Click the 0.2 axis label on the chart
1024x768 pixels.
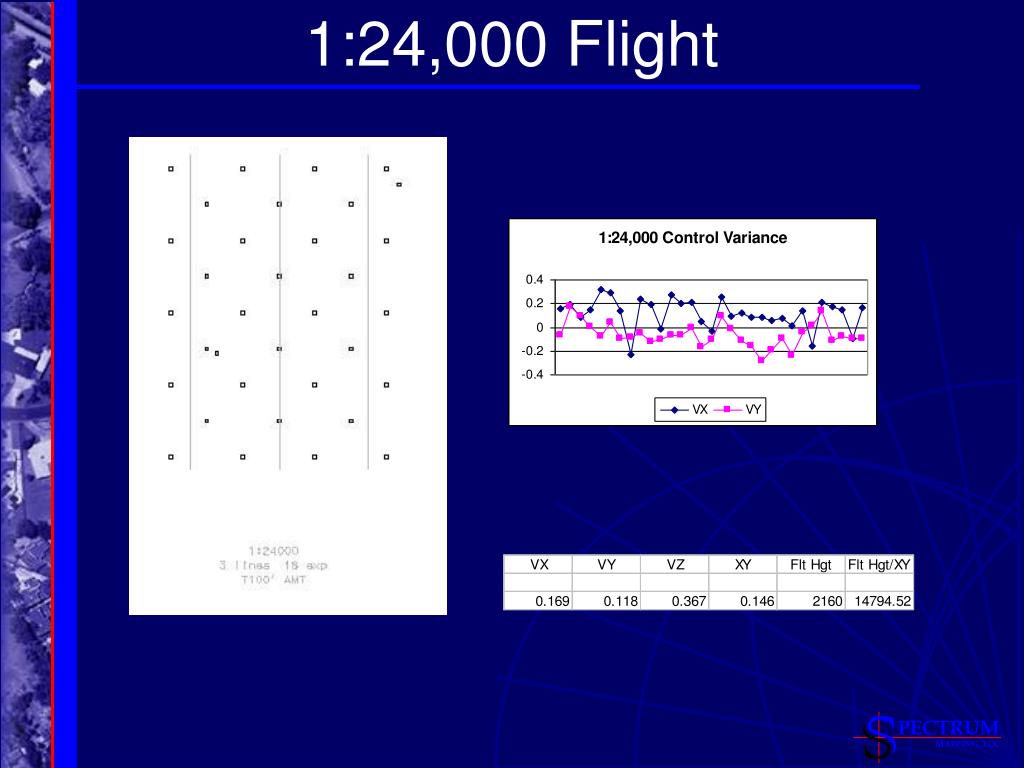pyautogui.click(x=534, y=304)
